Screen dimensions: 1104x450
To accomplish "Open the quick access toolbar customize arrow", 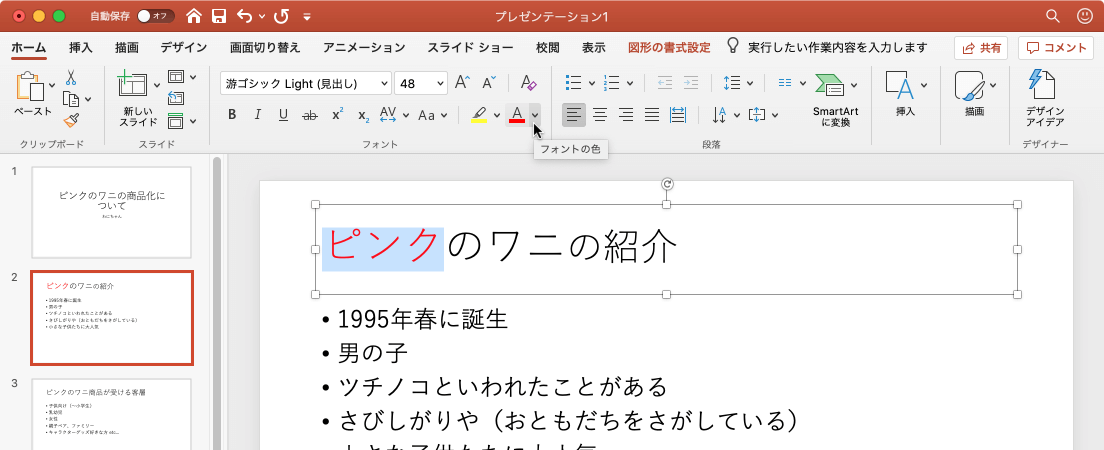I will (307, 15).
